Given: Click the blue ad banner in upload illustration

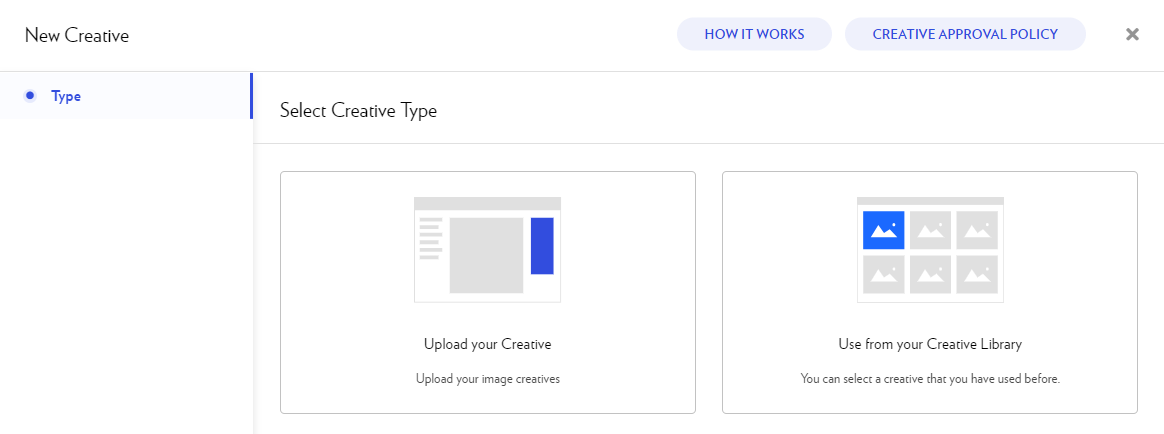Looking at the screenshot, I should (542, 245).
